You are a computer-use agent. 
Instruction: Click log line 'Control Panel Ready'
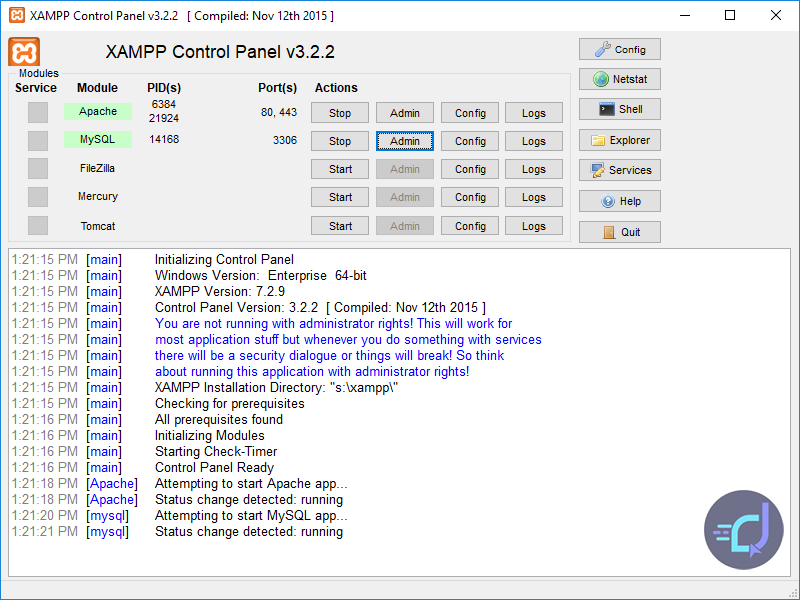point(214,467)
